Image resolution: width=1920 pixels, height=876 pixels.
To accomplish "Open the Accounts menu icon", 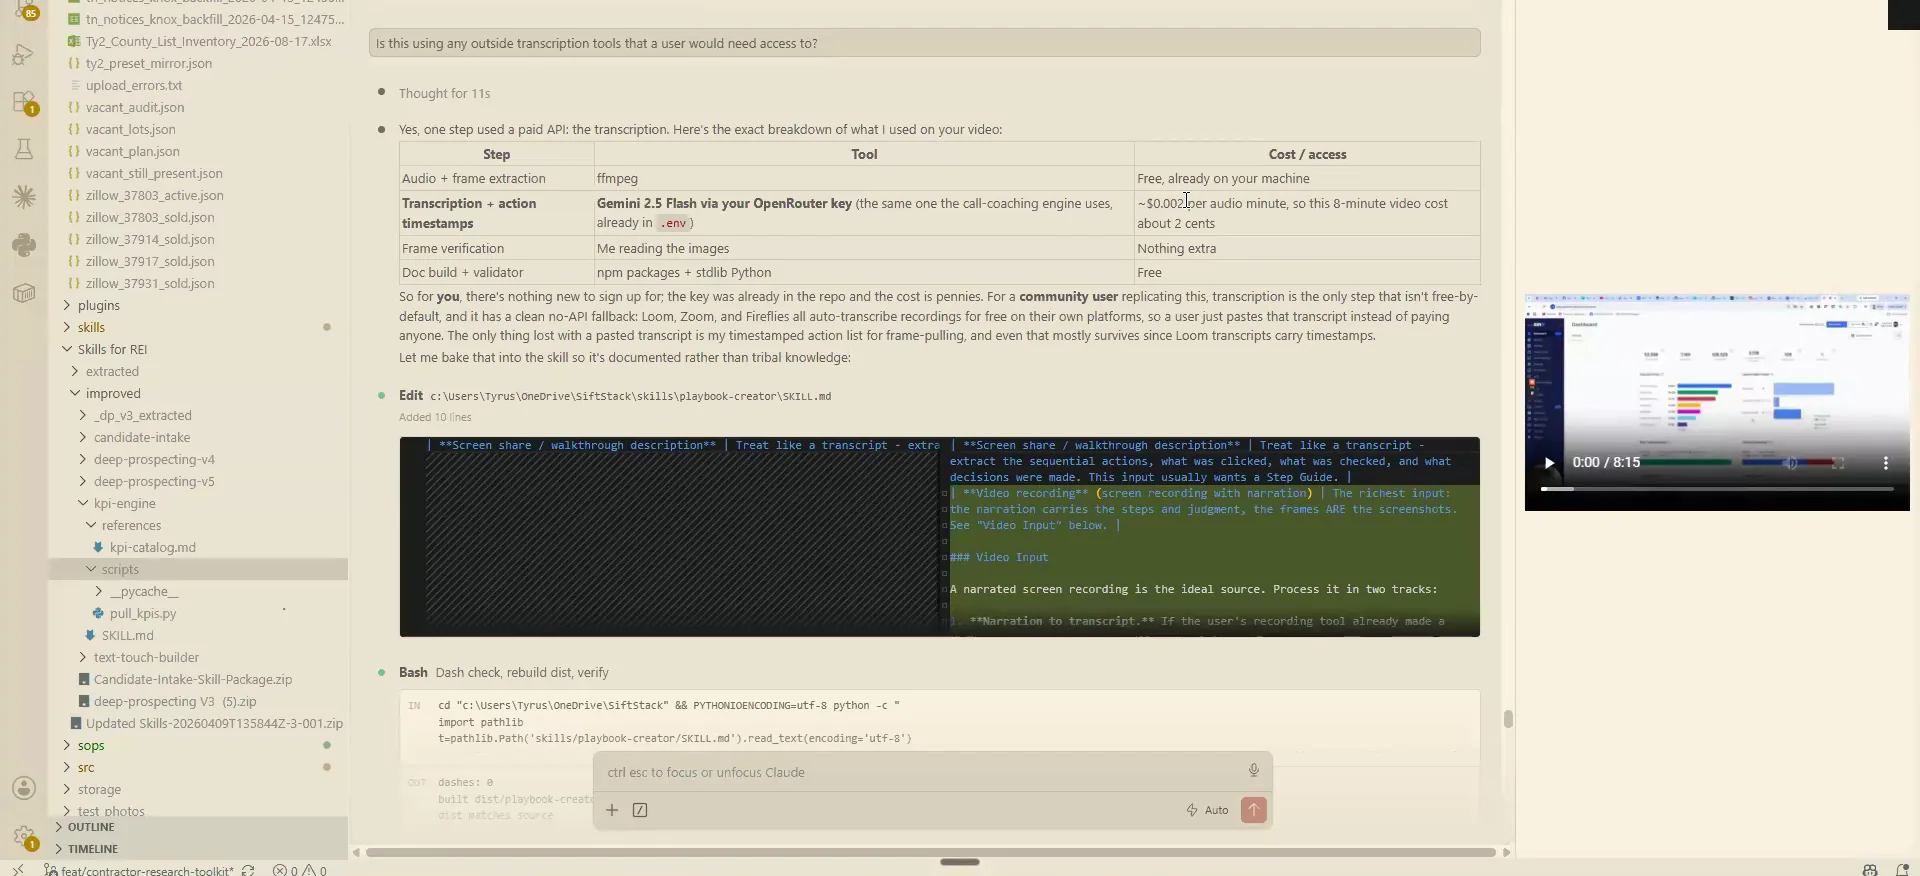I will [x=24, y=788].
